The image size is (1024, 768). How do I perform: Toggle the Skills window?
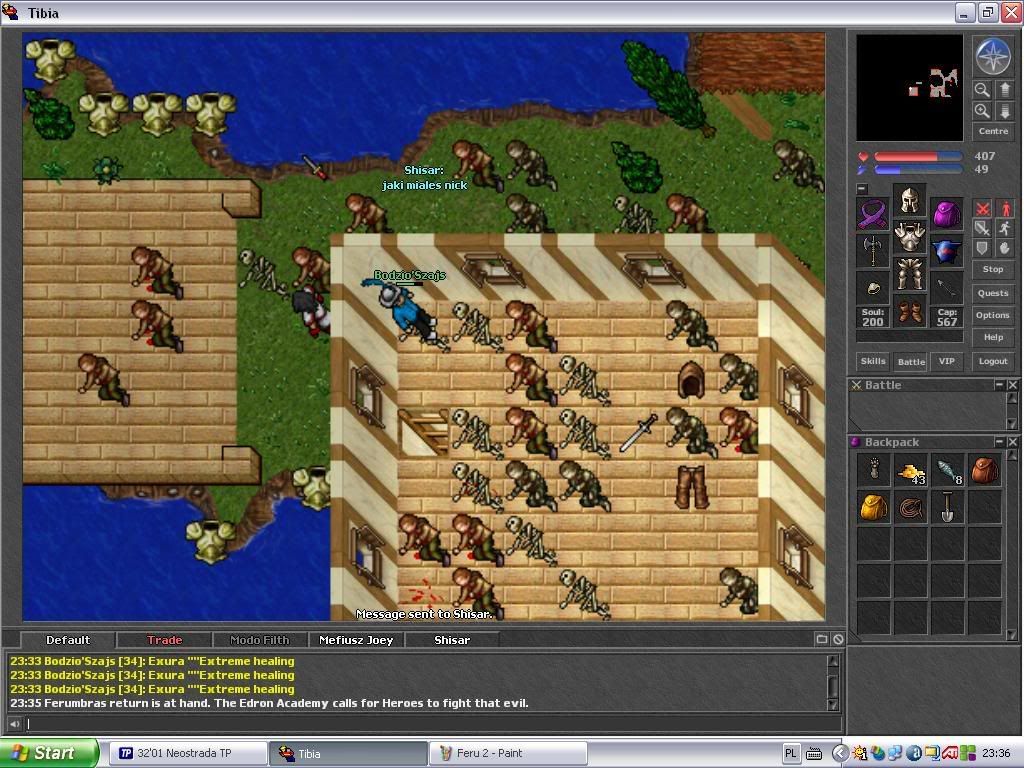pyautogui.click(x=873, y=361)
